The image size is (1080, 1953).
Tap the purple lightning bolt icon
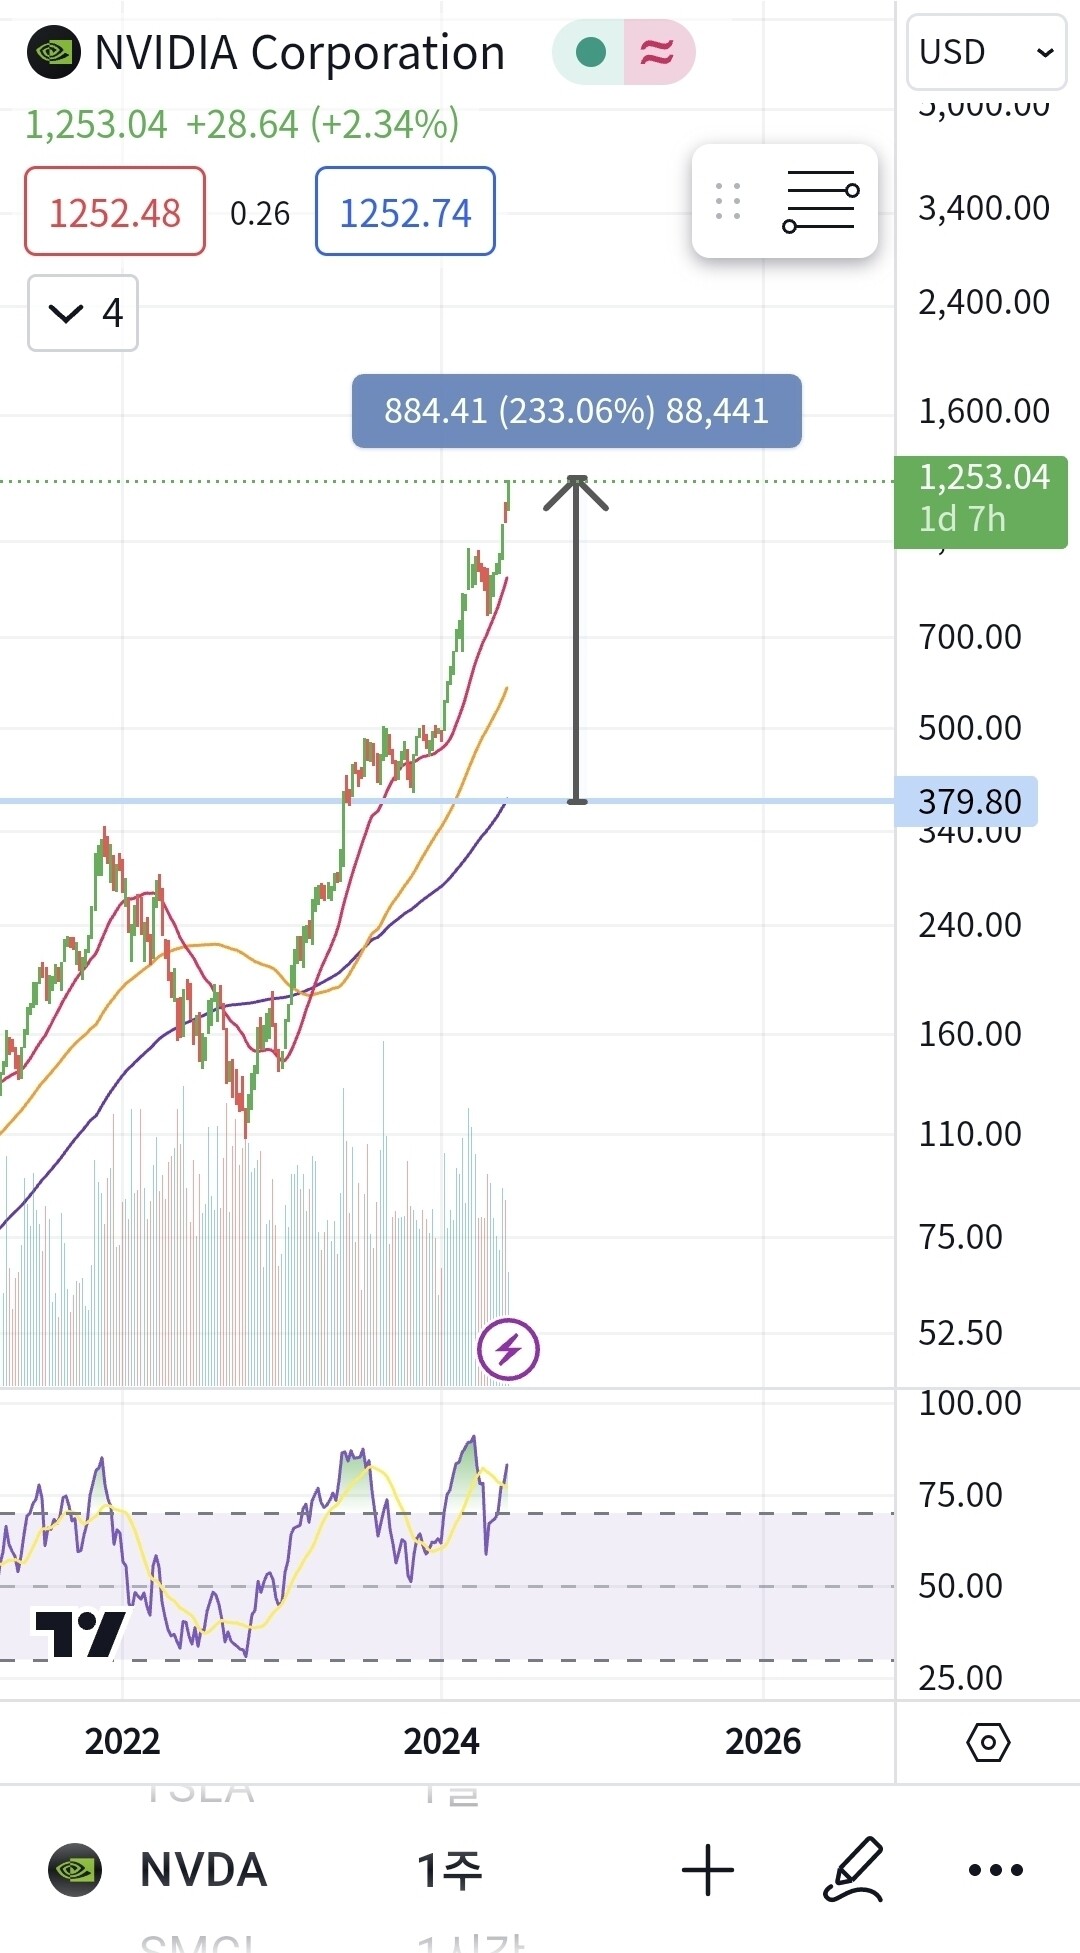[x=508, y=1349]
